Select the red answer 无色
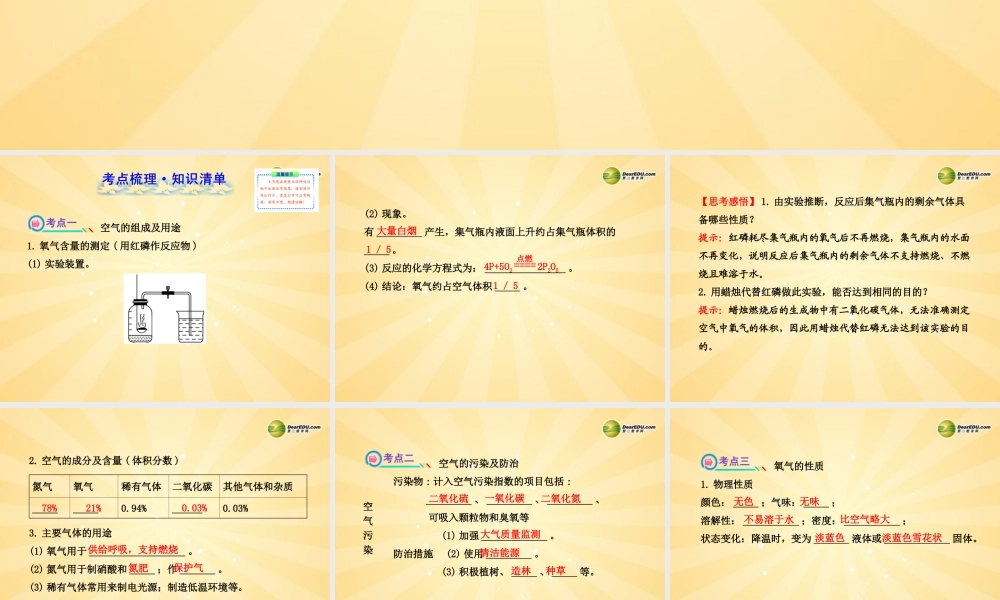Image resolution: width=1000 pixels, height=600 pixels. (x=743, y=502)
